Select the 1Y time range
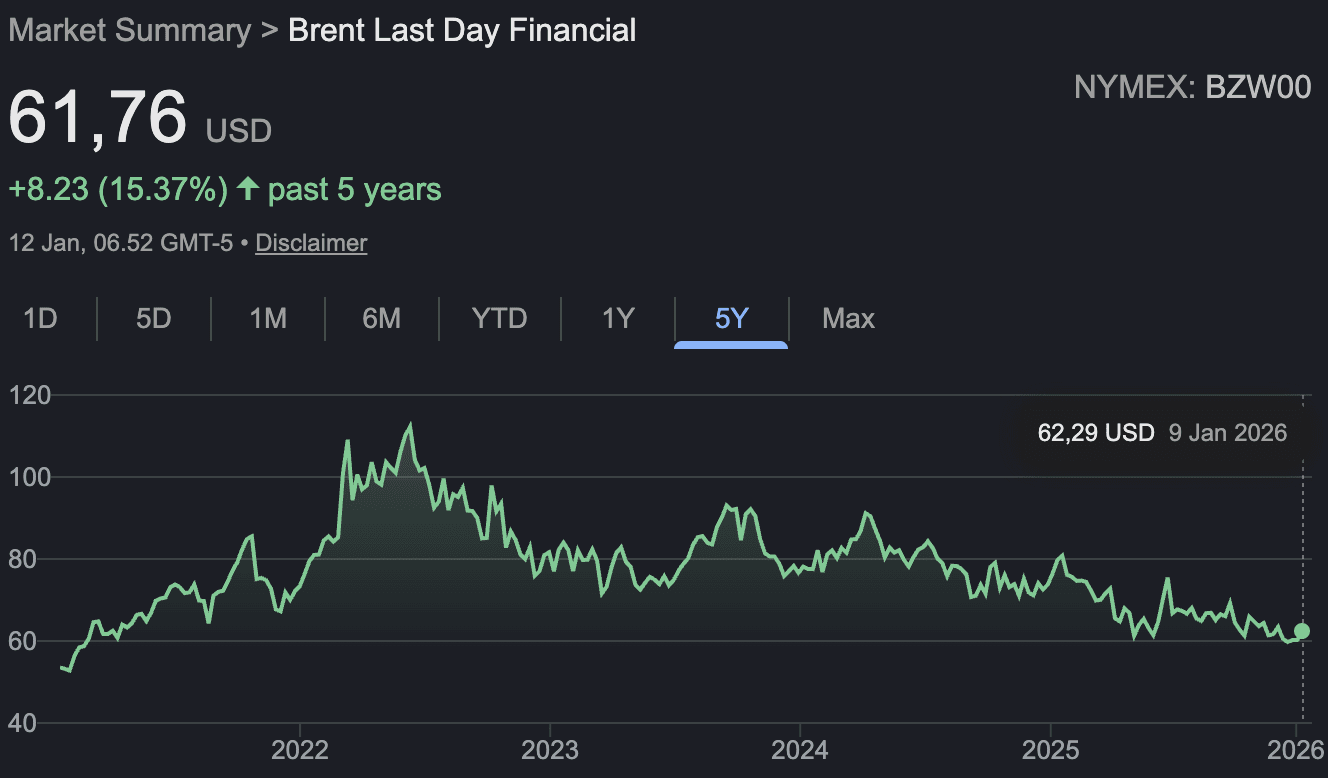This screenshot has width=1328, height=778. (x=617, y=318)
